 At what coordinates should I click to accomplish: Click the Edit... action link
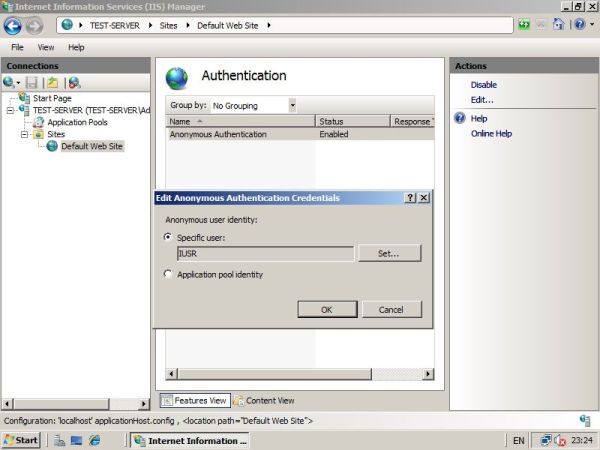click(x=482, y=99)
